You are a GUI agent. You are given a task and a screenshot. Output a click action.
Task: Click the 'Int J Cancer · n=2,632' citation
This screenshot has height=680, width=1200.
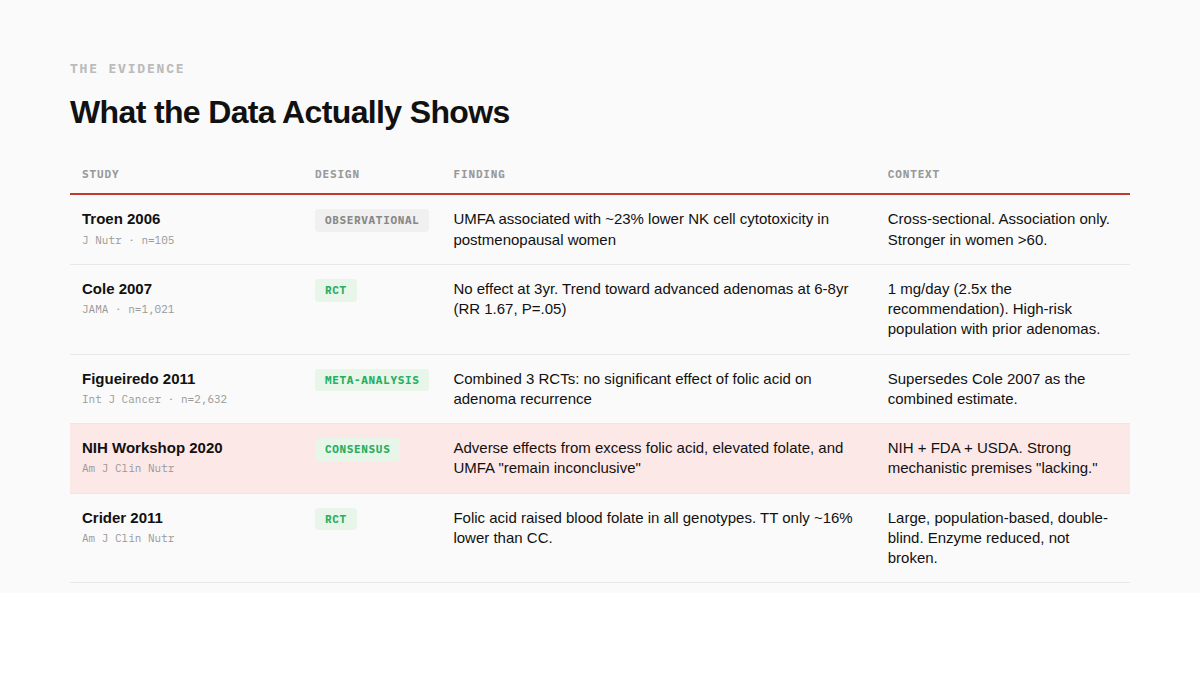tap(154, 399)
